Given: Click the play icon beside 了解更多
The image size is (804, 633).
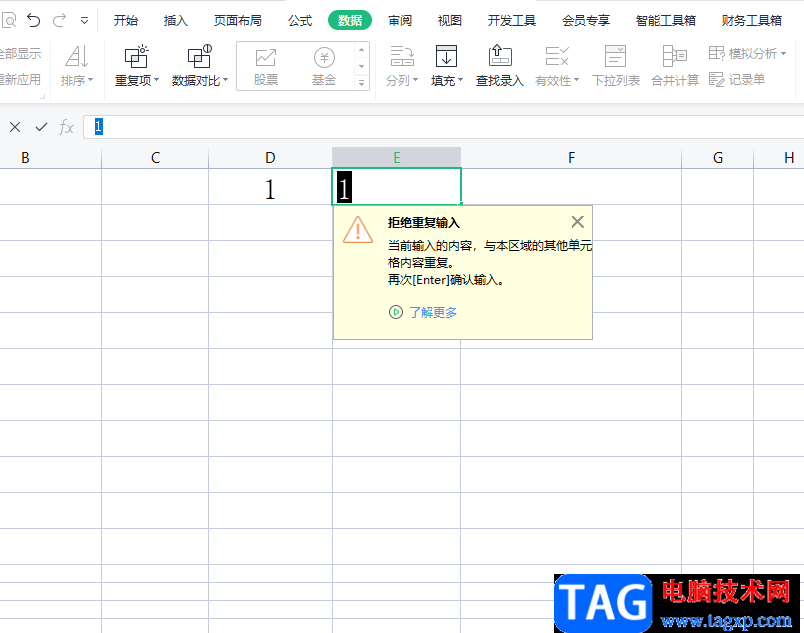Looking at the screenshot, I should (396, 312).
